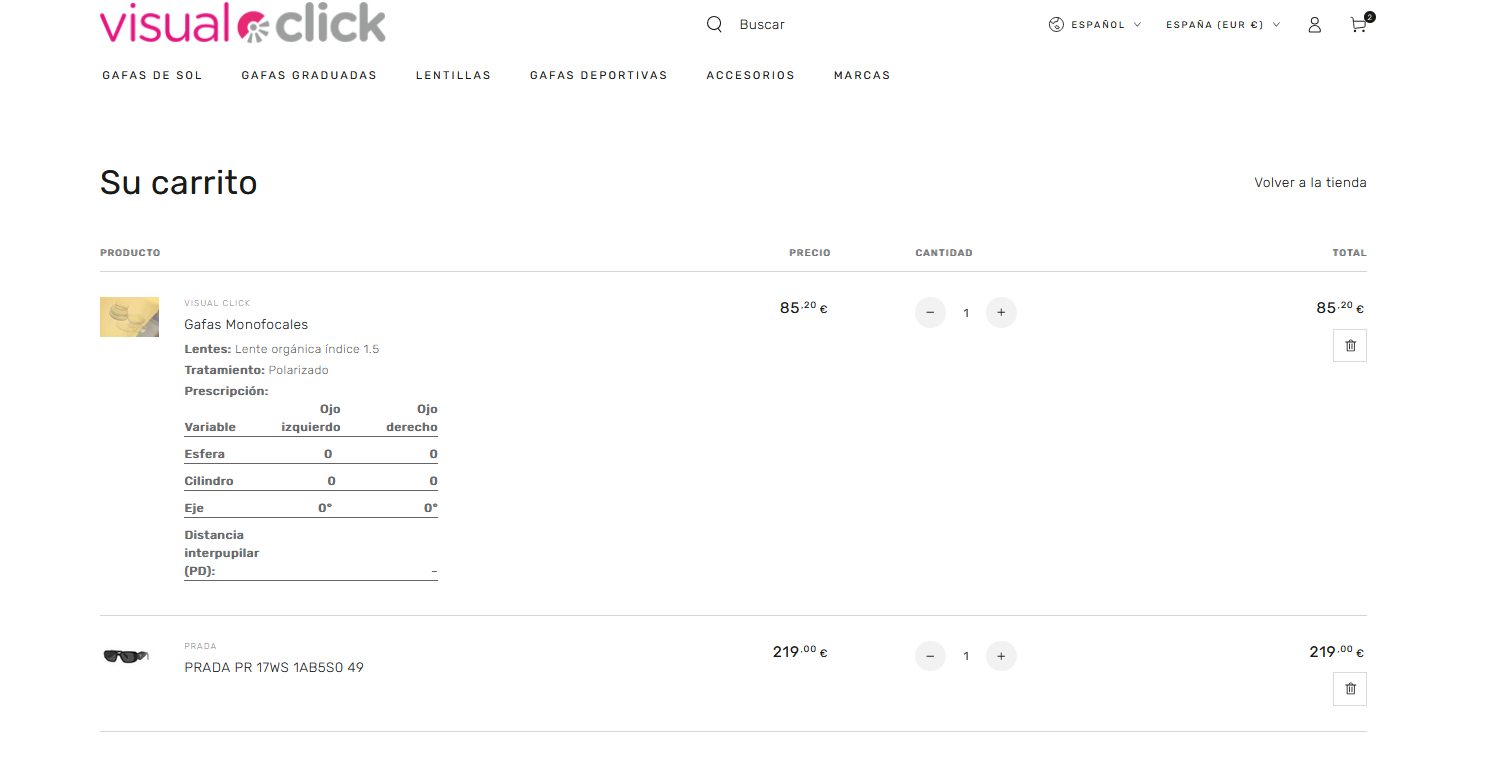Delete Gafas Monofocales with trash icon
1503x784 pixels.
coord(1350,345)
